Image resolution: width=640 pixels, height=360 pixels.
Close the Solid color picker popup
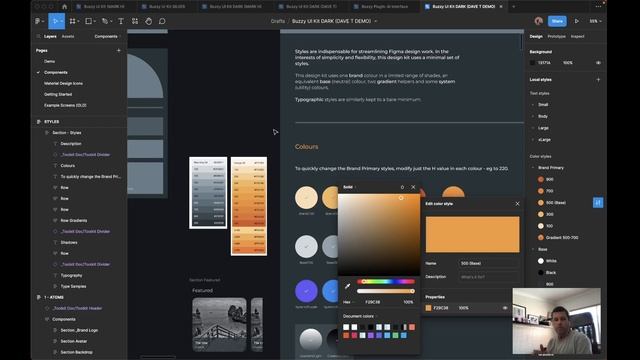point(413,187)
